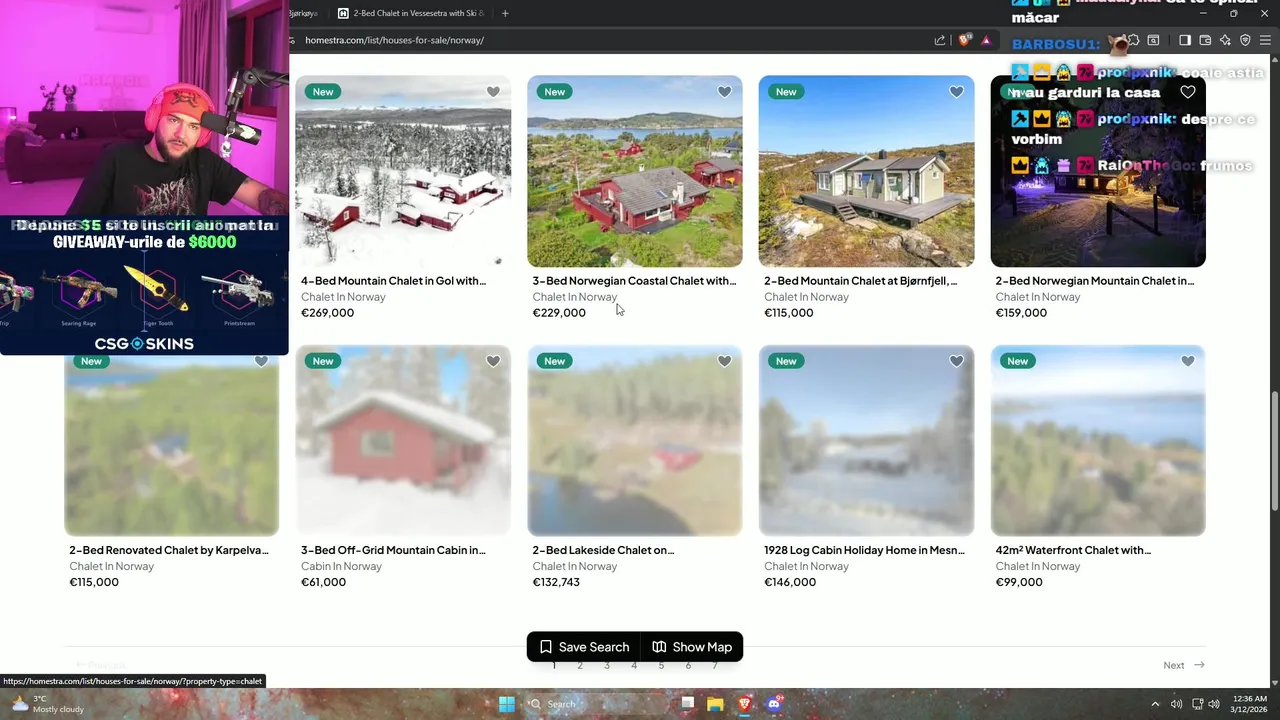This screenshot has width=1280, height=720.
Task: Open the 3-Bed Off-Grid Mountain Cabin title
Action: (x=393, y=550)
